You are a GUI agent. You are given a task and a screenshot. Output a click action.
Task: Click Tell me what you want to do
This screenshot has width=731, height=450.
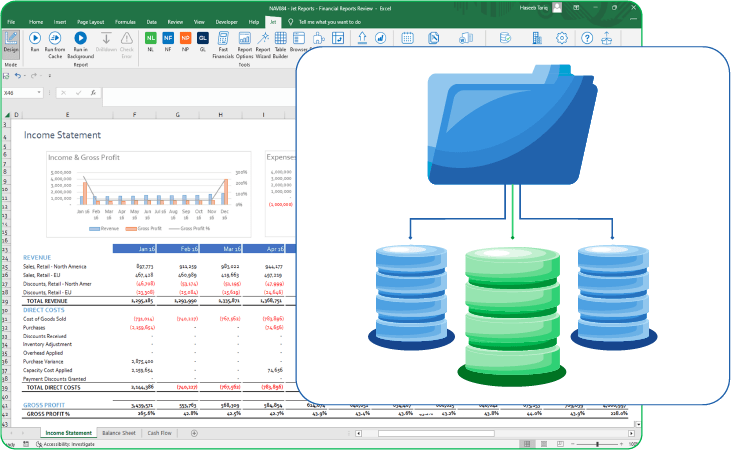[330, 22]
